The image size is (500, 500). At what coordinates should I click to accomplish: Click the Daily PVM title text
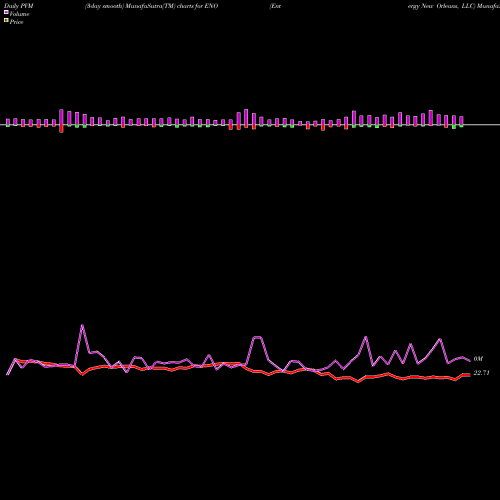pos(19,6)
